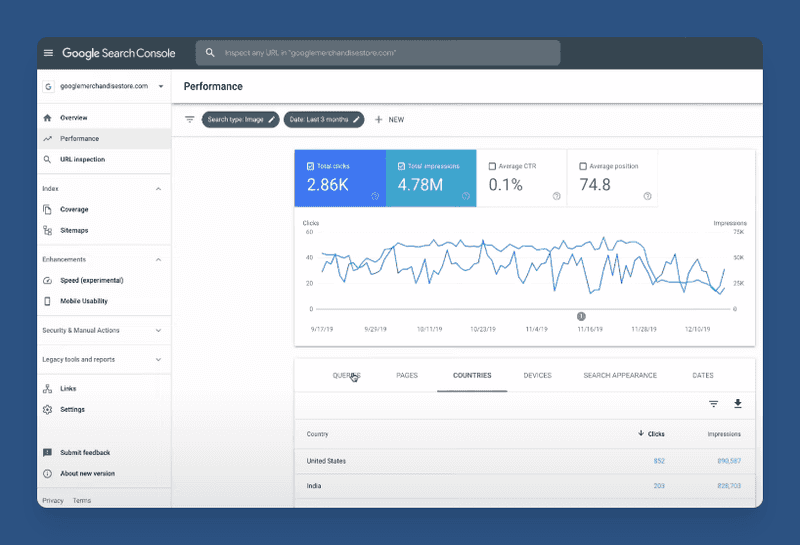This screenshot has height=545, width=800.
Task: Open the hamburger navigation menu
Action: click(x=48, y=53)
